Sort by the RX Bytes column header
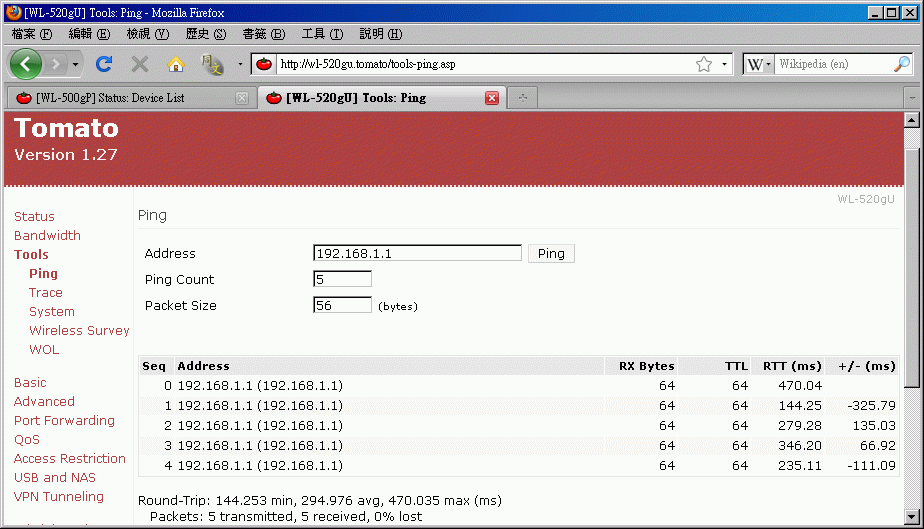This screenshot has height=529, width=924. point(641,366)
